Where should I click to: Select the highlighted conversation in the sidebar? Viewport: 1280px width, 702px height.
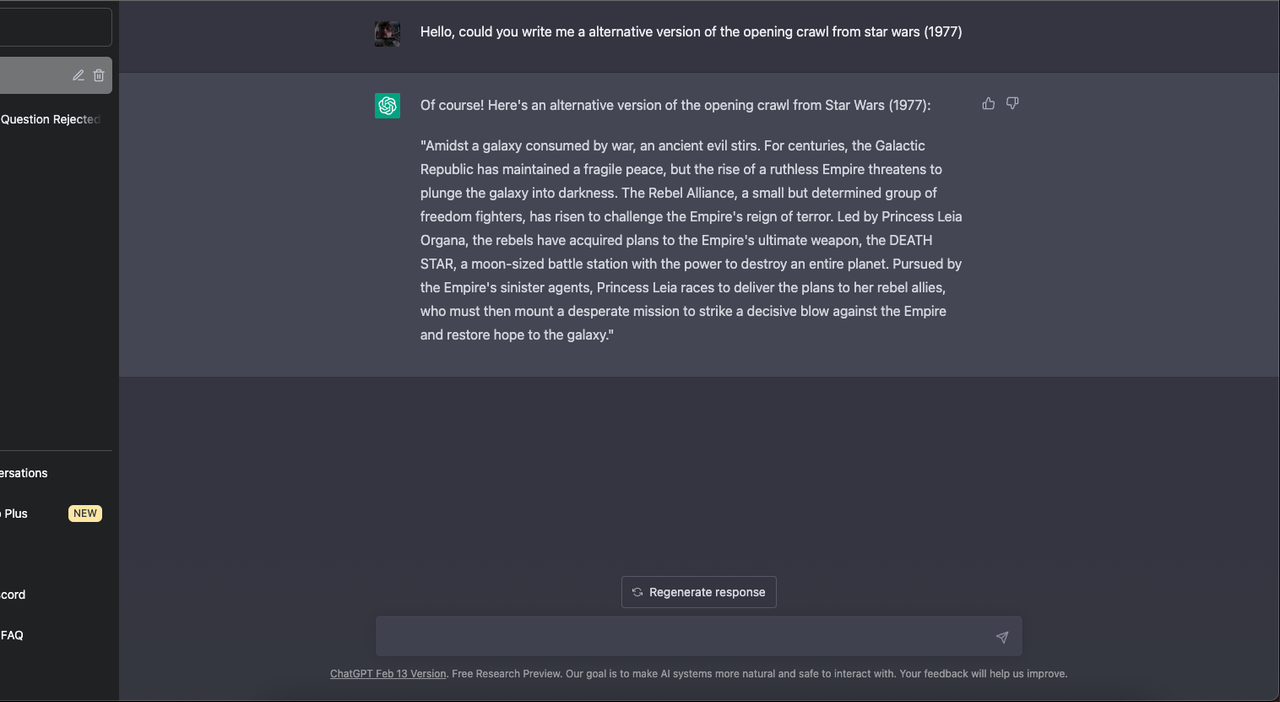(35, 75)
